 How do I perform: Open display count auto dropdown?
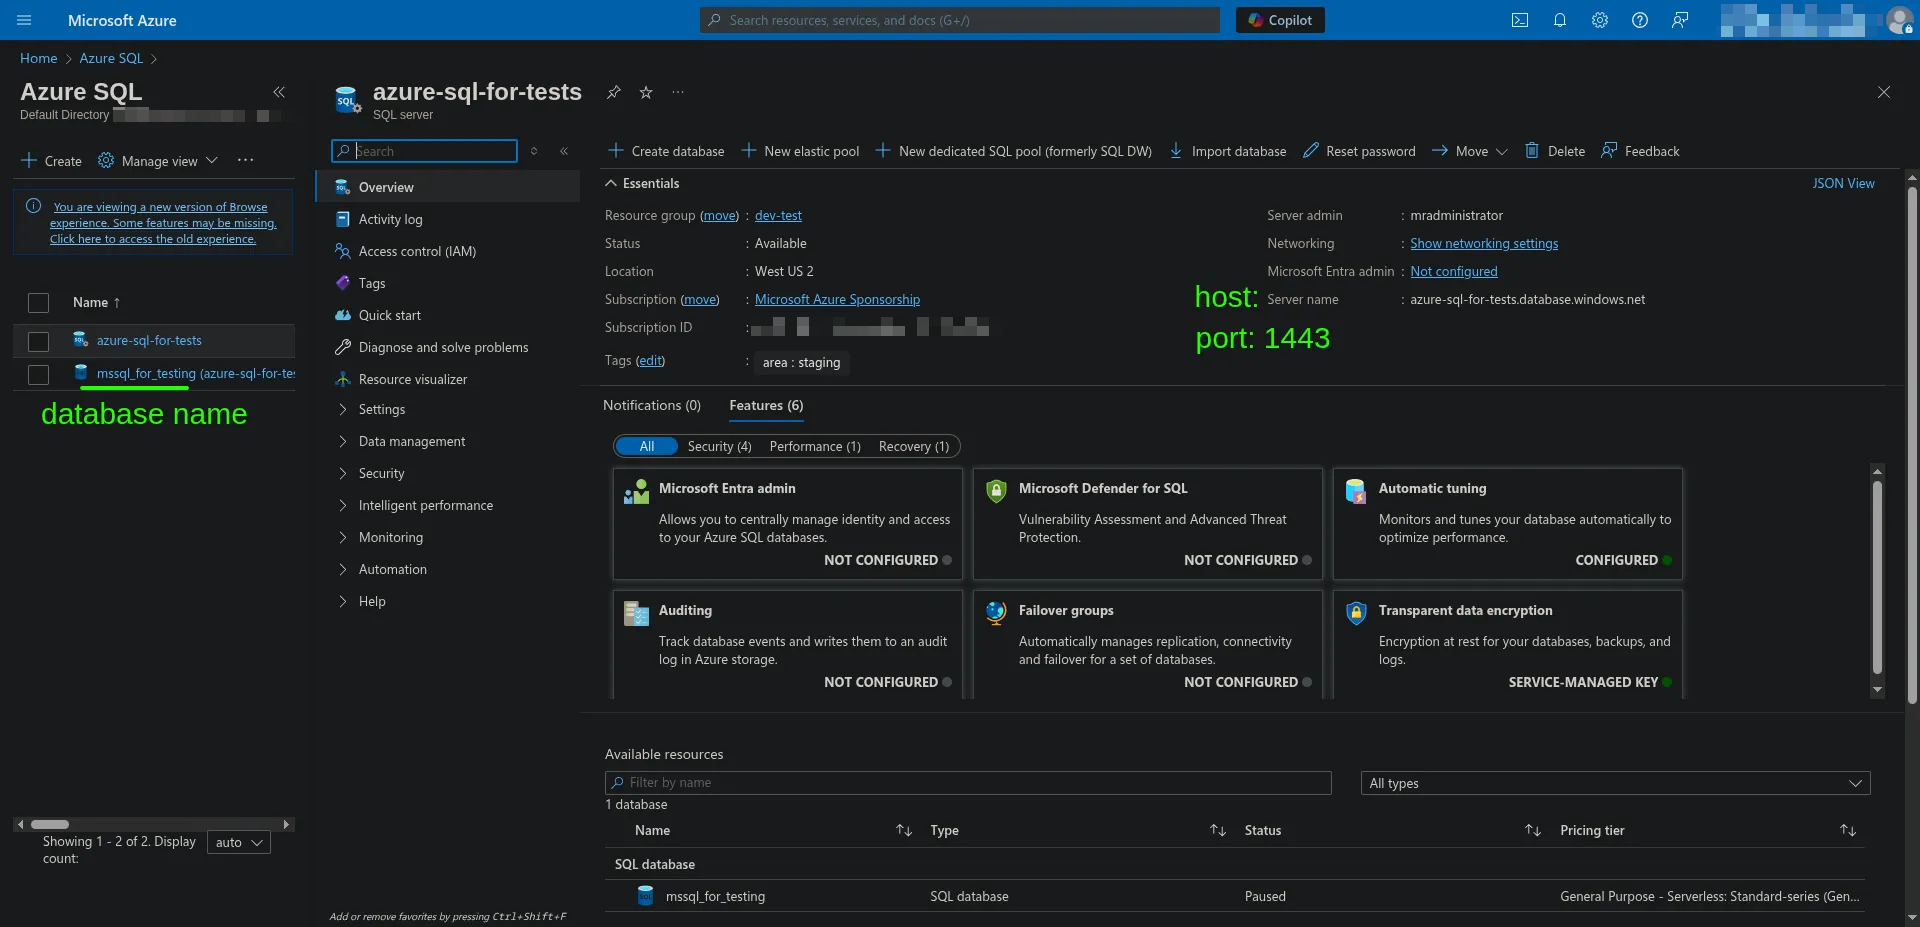pos(239,842)
